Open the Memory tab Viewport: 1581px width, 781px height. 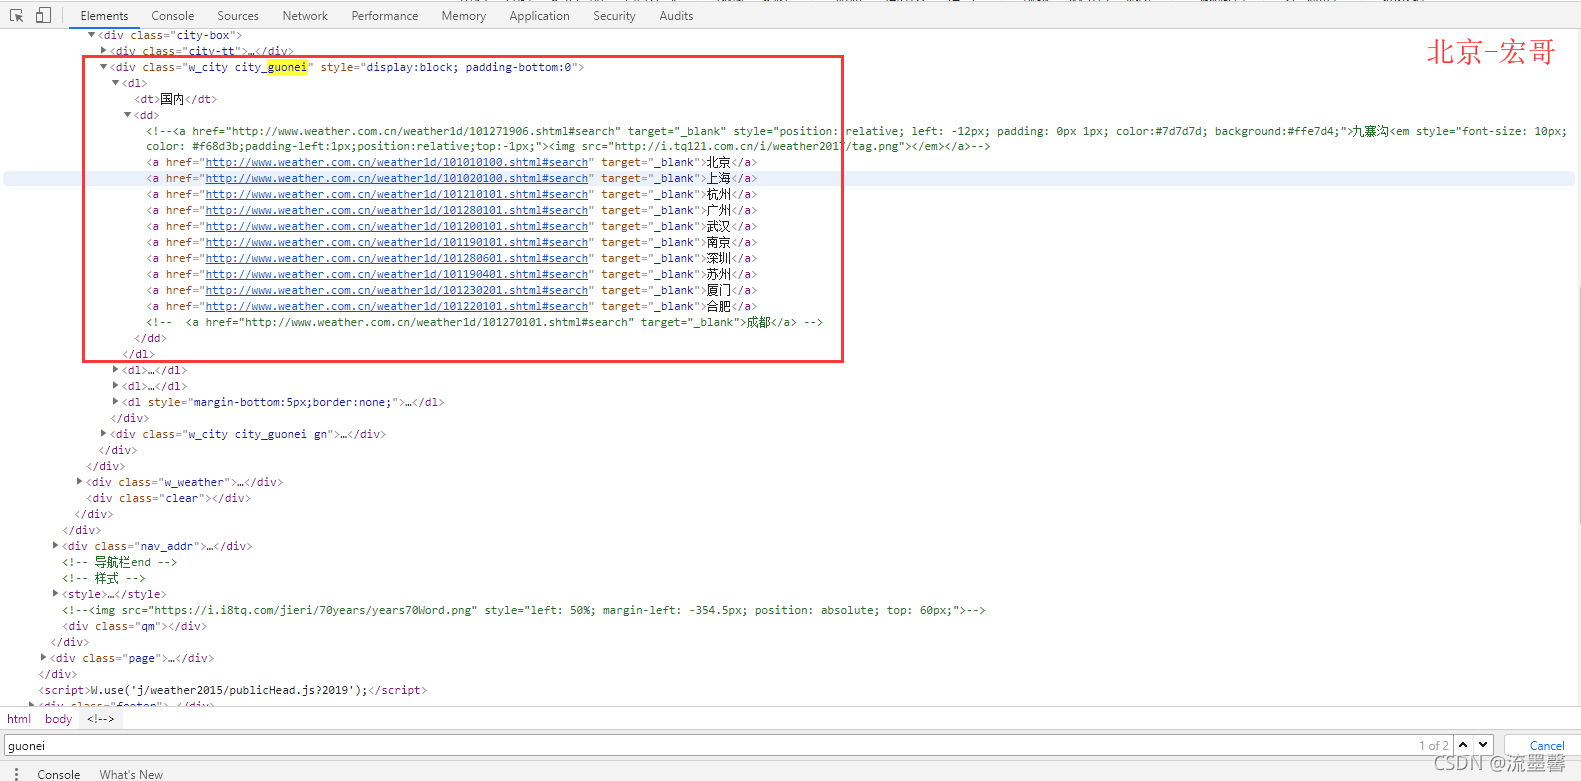tap(464, 16)
